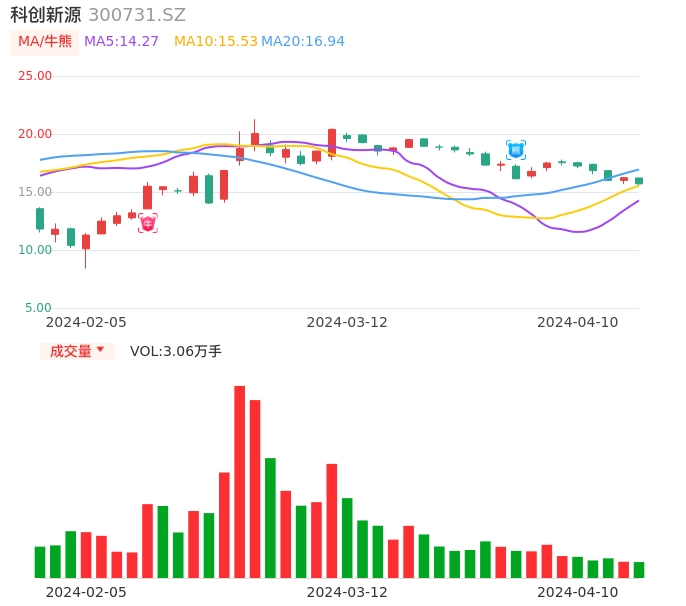Click the tallest green volume bar
Image resolution: width=686 pixels, height=606 pixels.
[x=270, y=517]
